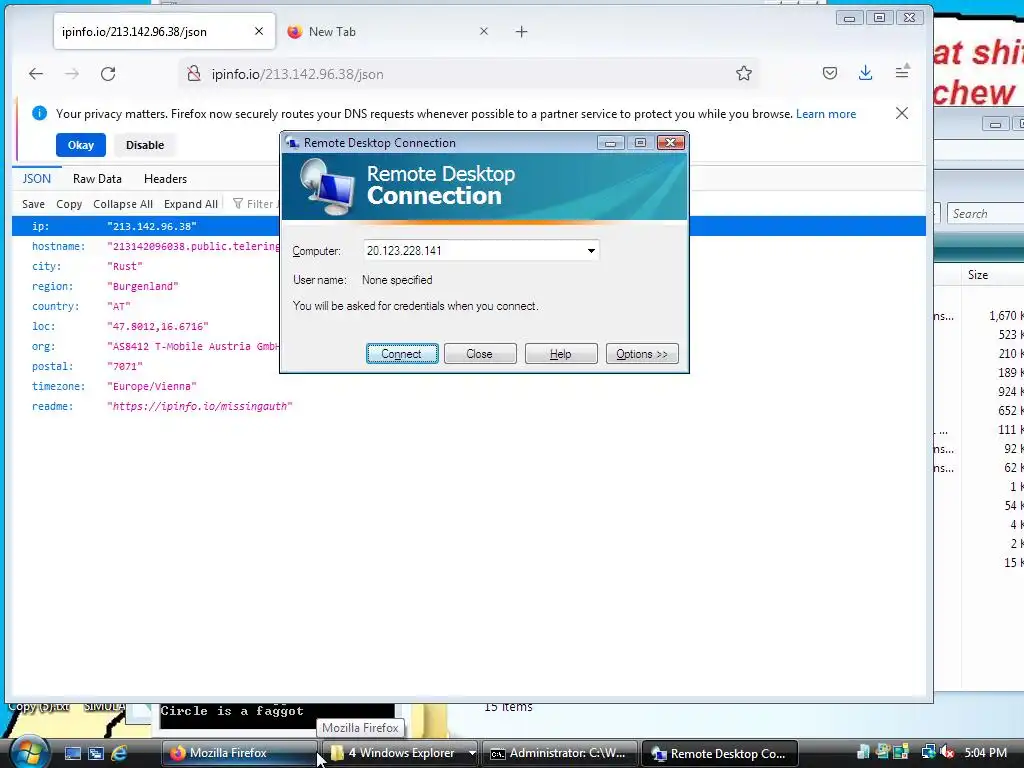Screen dimensions: 1024x768
Task: Switch to Mozilla Firefox taskbar button
Action: (239, 753)
